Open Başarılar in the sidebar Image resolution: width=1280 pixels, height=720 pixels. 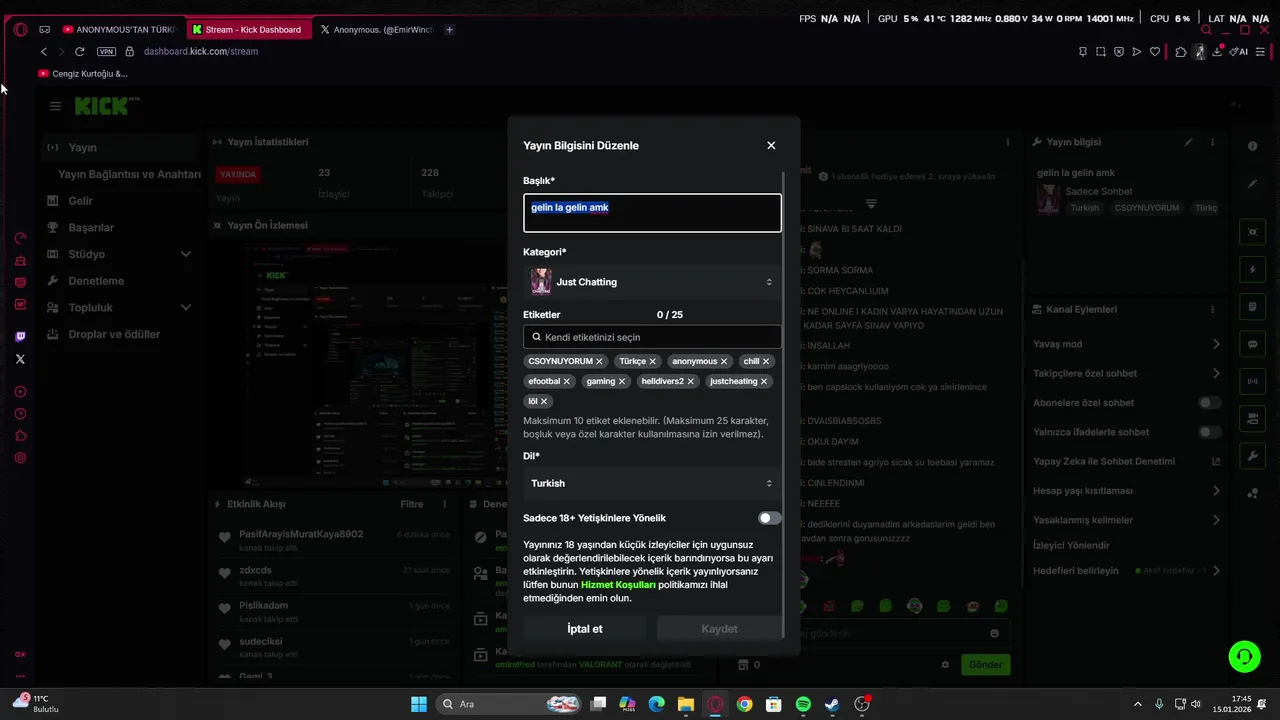91,227
